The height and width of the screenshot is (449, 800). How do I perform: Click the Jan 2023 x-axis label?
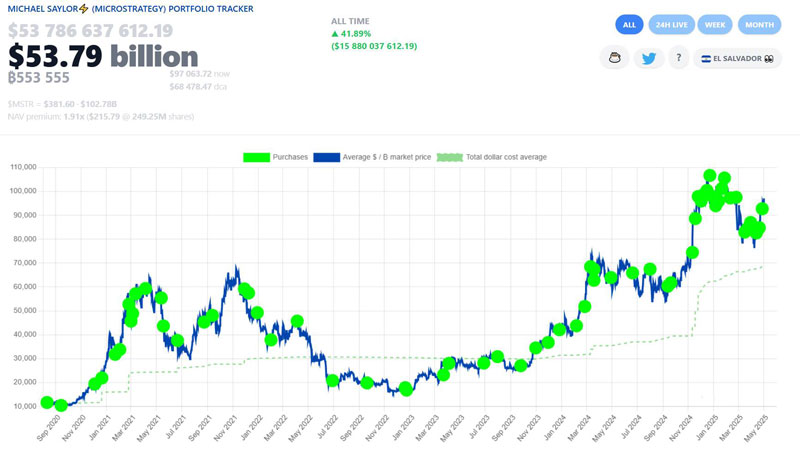coord(403,428)
